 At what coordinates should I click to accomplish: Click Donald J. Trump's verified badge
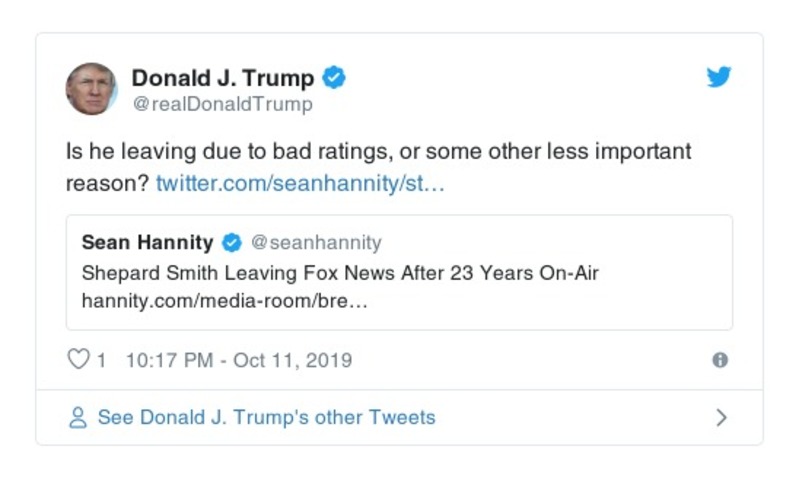click(x=335, y=78)
